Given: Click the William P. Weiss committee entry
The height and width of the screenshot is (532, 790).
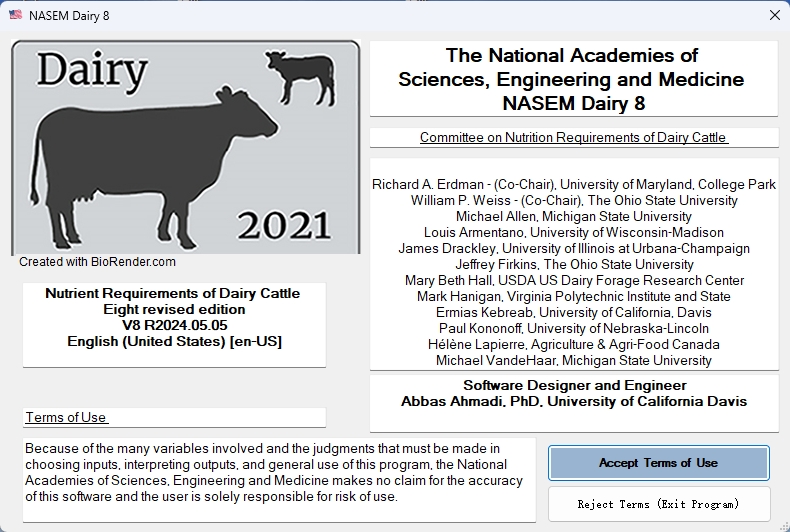Looking at the screenshot, I should (574, 201).
